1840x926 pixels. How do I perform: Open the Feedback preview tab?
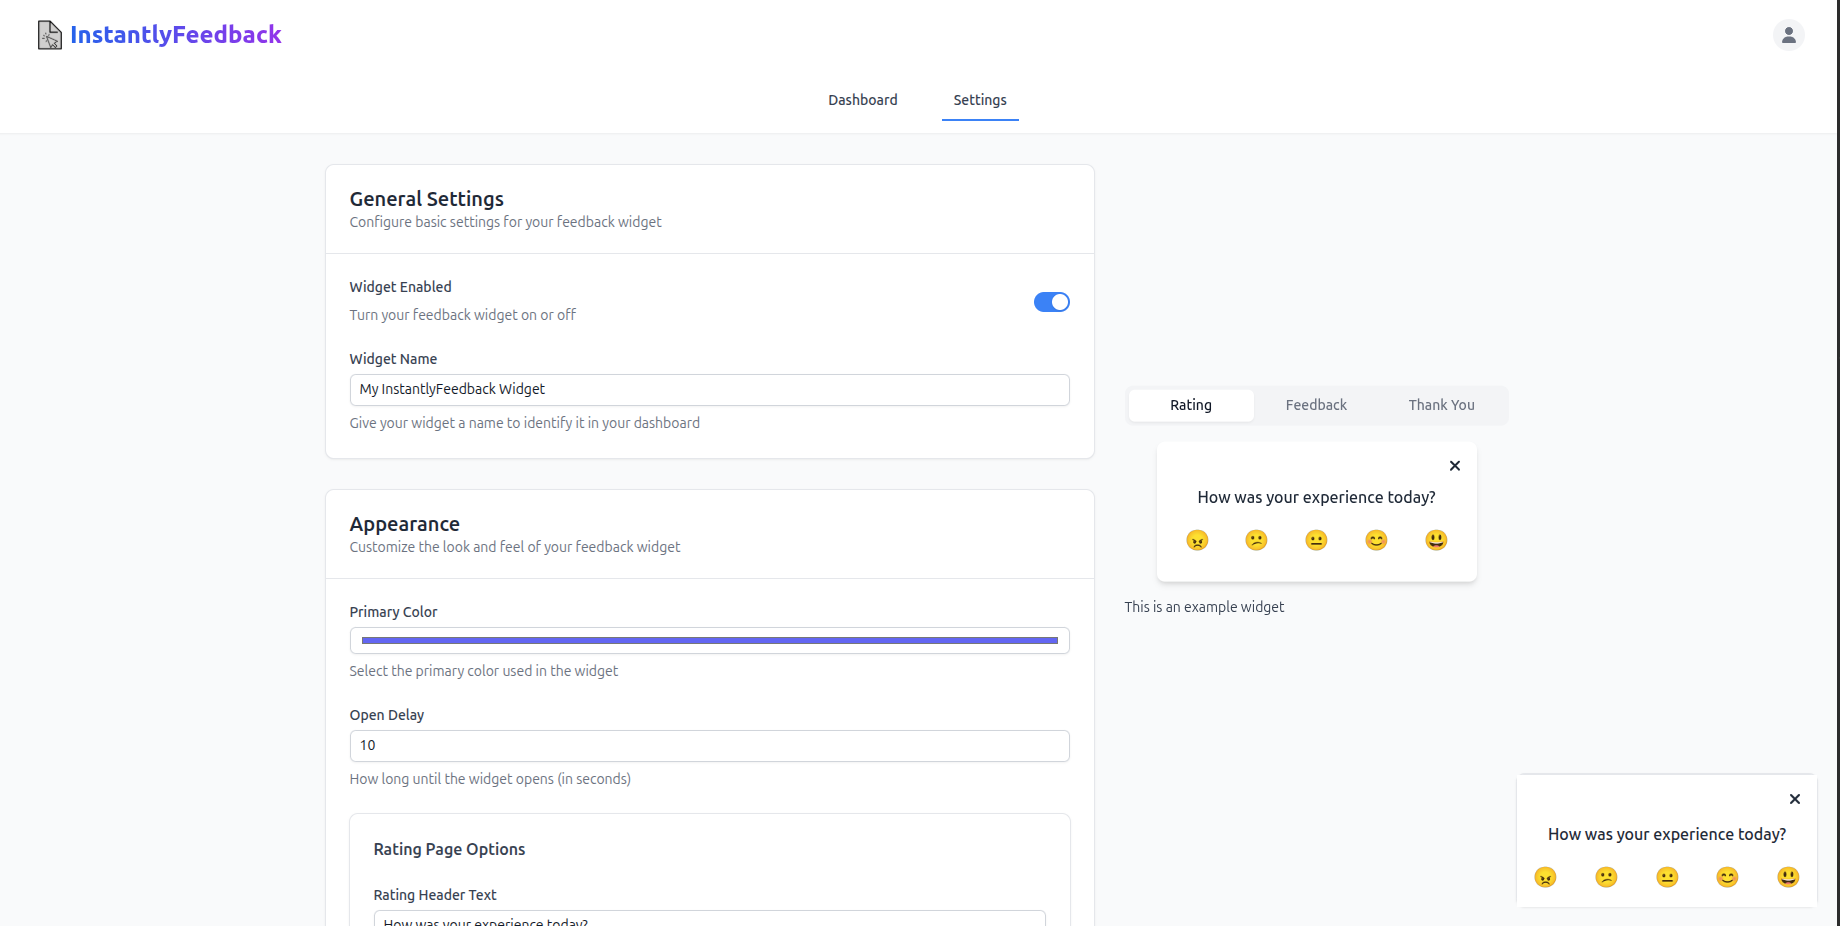1316,405
